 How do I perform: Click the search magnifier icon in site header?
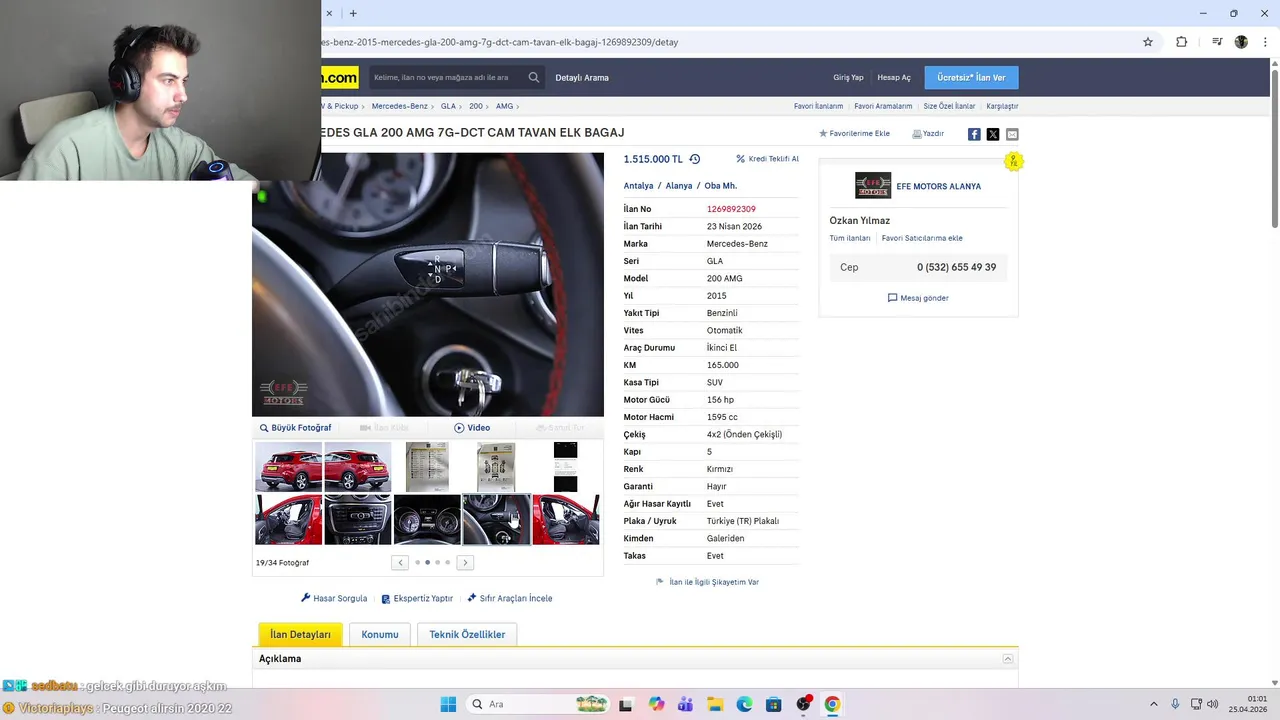point(534,77)
